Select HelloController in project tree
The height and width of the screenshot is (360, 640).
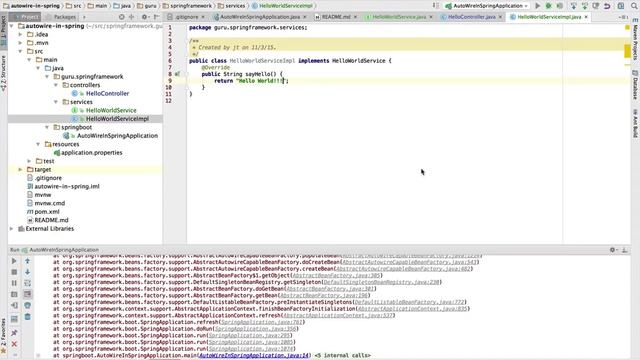point(107,93)
